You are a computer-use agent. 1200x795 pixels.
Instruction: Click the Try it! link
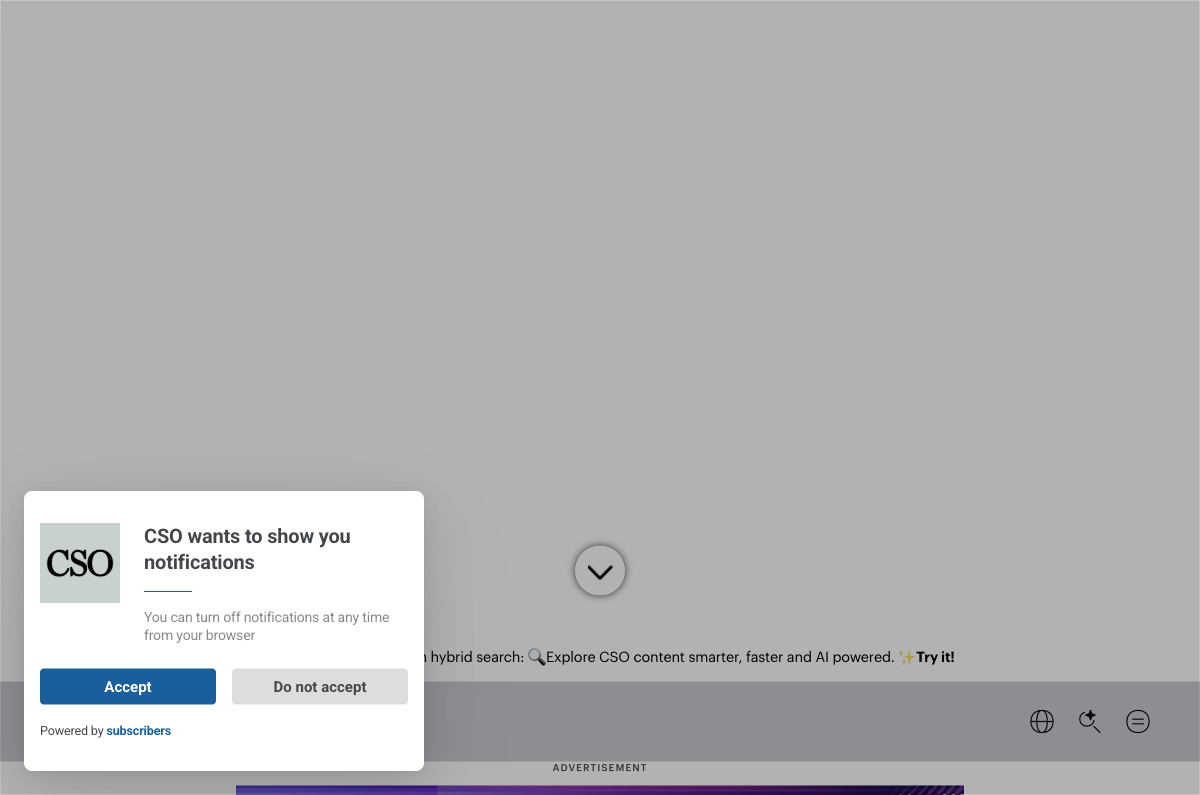pyautogui.click(x=935, y=657)
